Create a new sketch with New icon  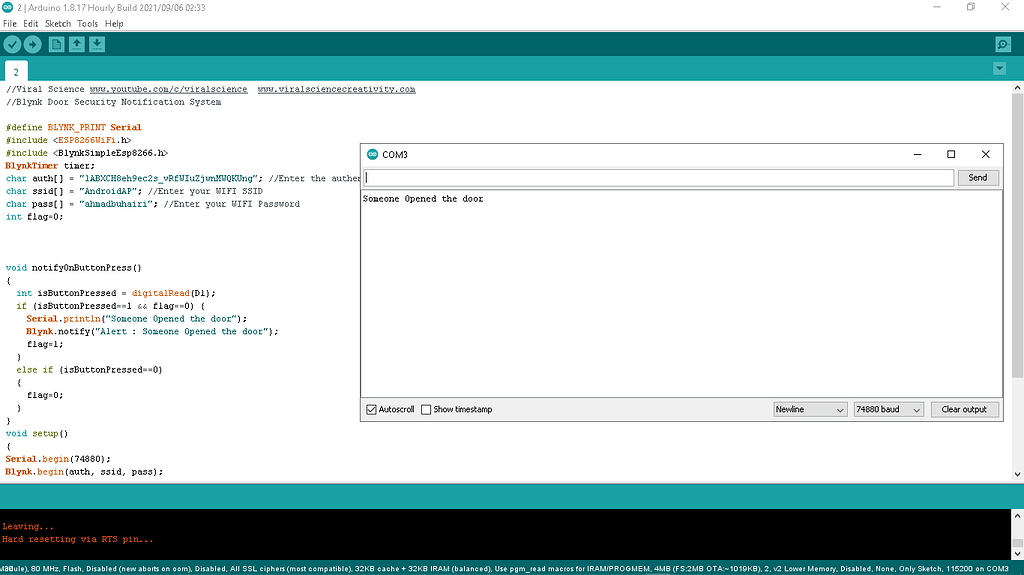pos(57,44)
